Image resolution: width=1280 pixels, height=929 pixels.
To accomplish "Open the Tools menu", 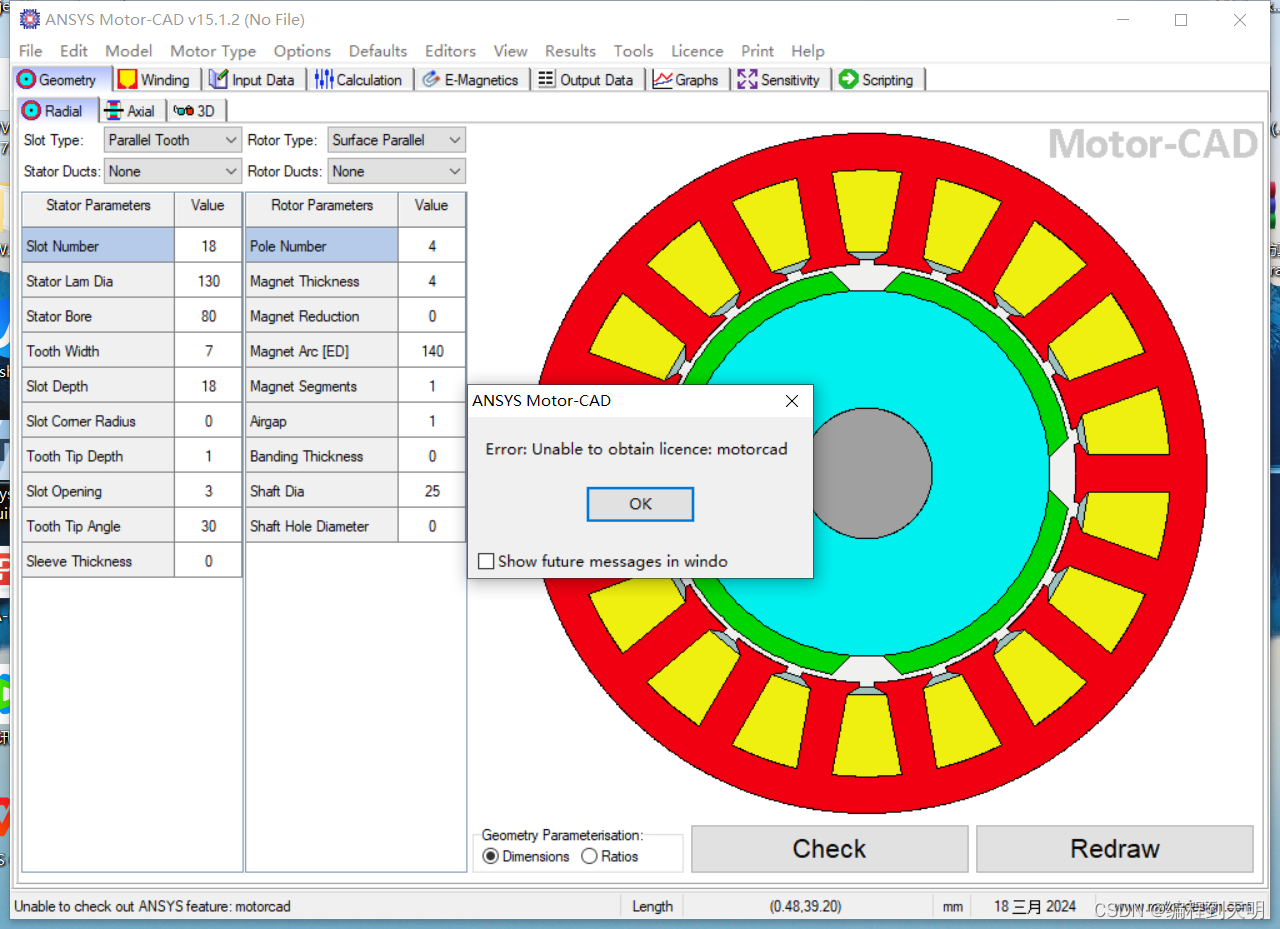I will click(633, 51).
